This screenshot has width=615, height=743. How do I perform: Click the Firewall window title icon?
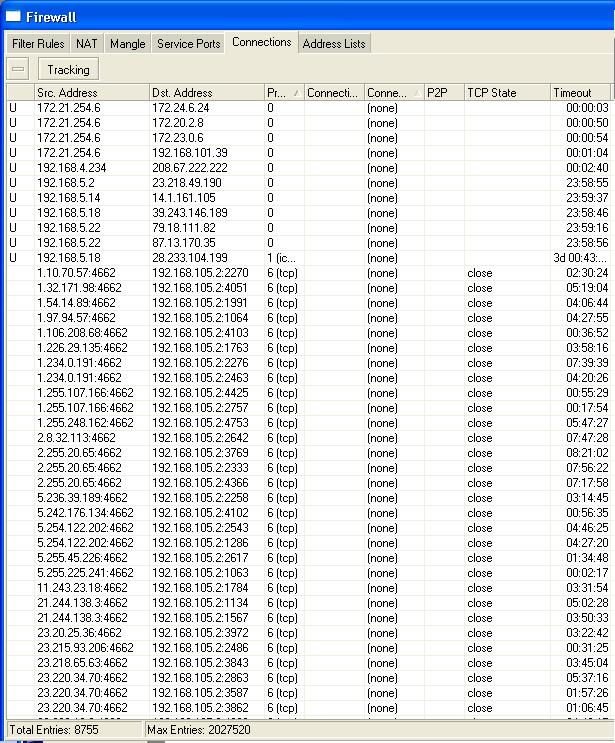tap(13, 17)
